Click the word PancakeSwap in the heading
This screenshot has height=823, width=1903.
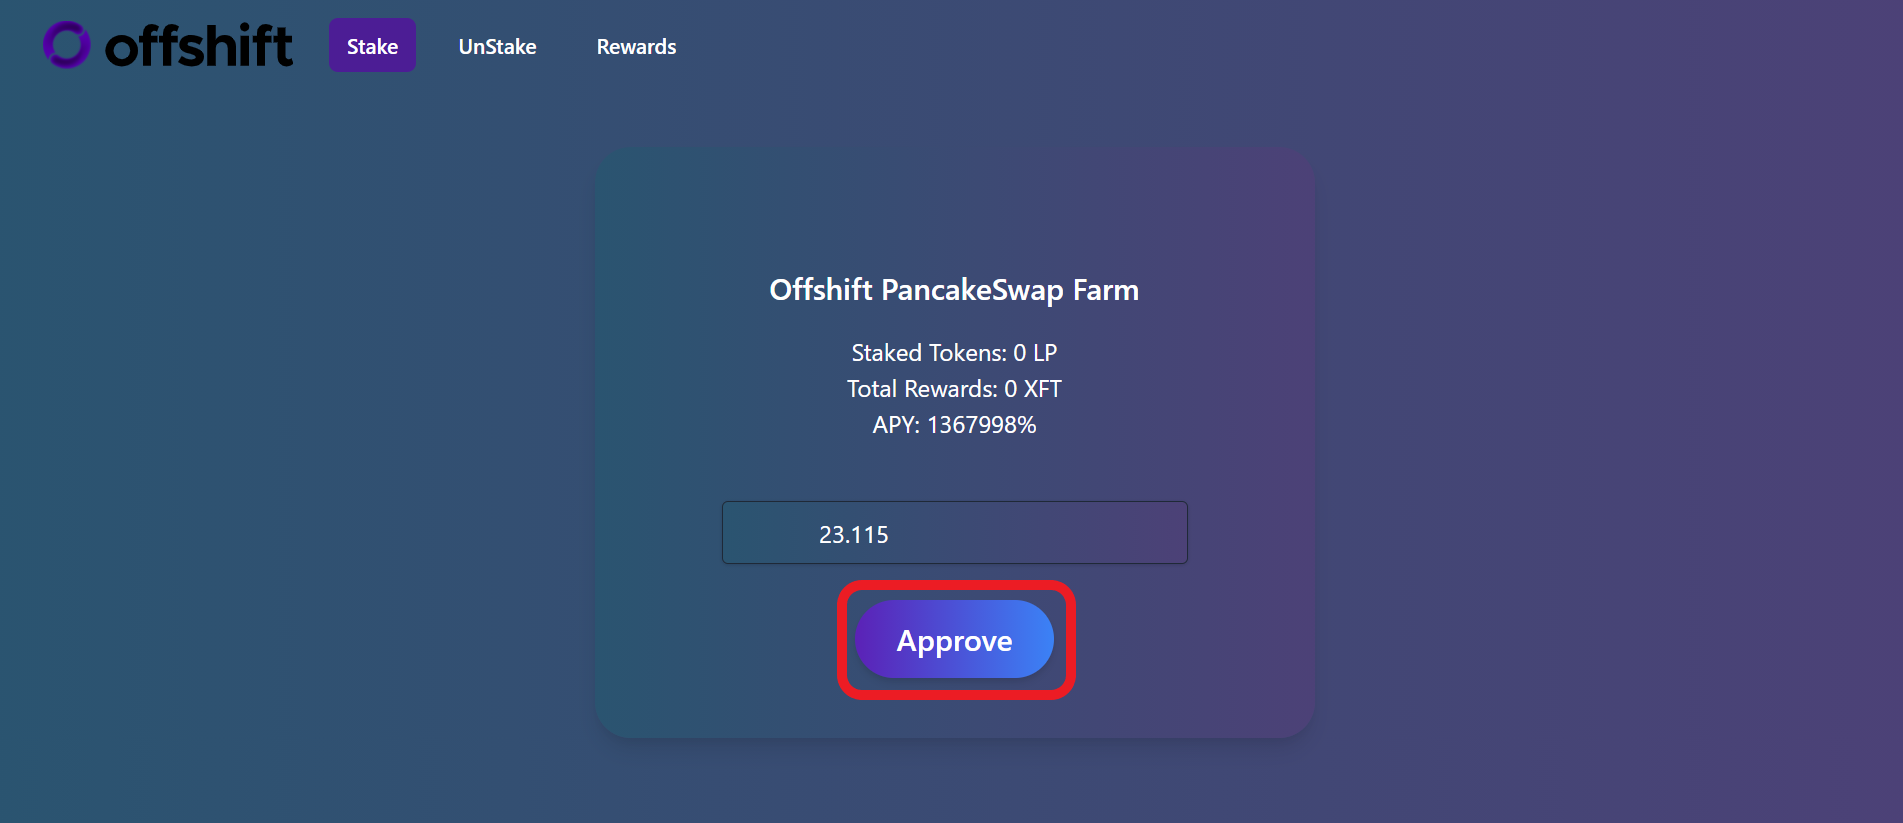point(972,290)
